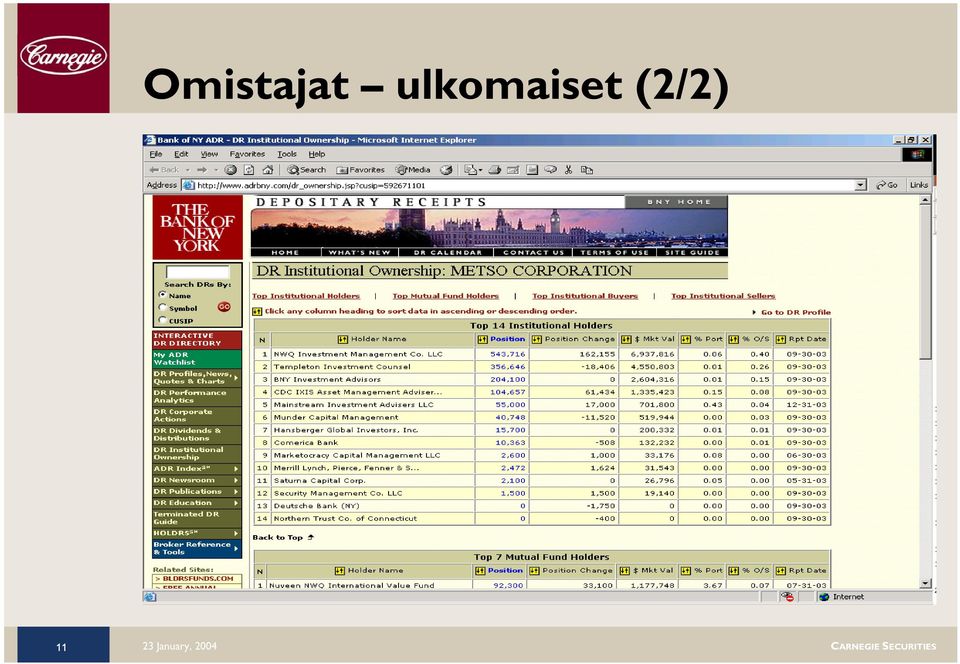Image resolution: width=960 pixels, height=664 pixels.
Task: Click the Go button beside address bar
Action: [x=887, y=185]
